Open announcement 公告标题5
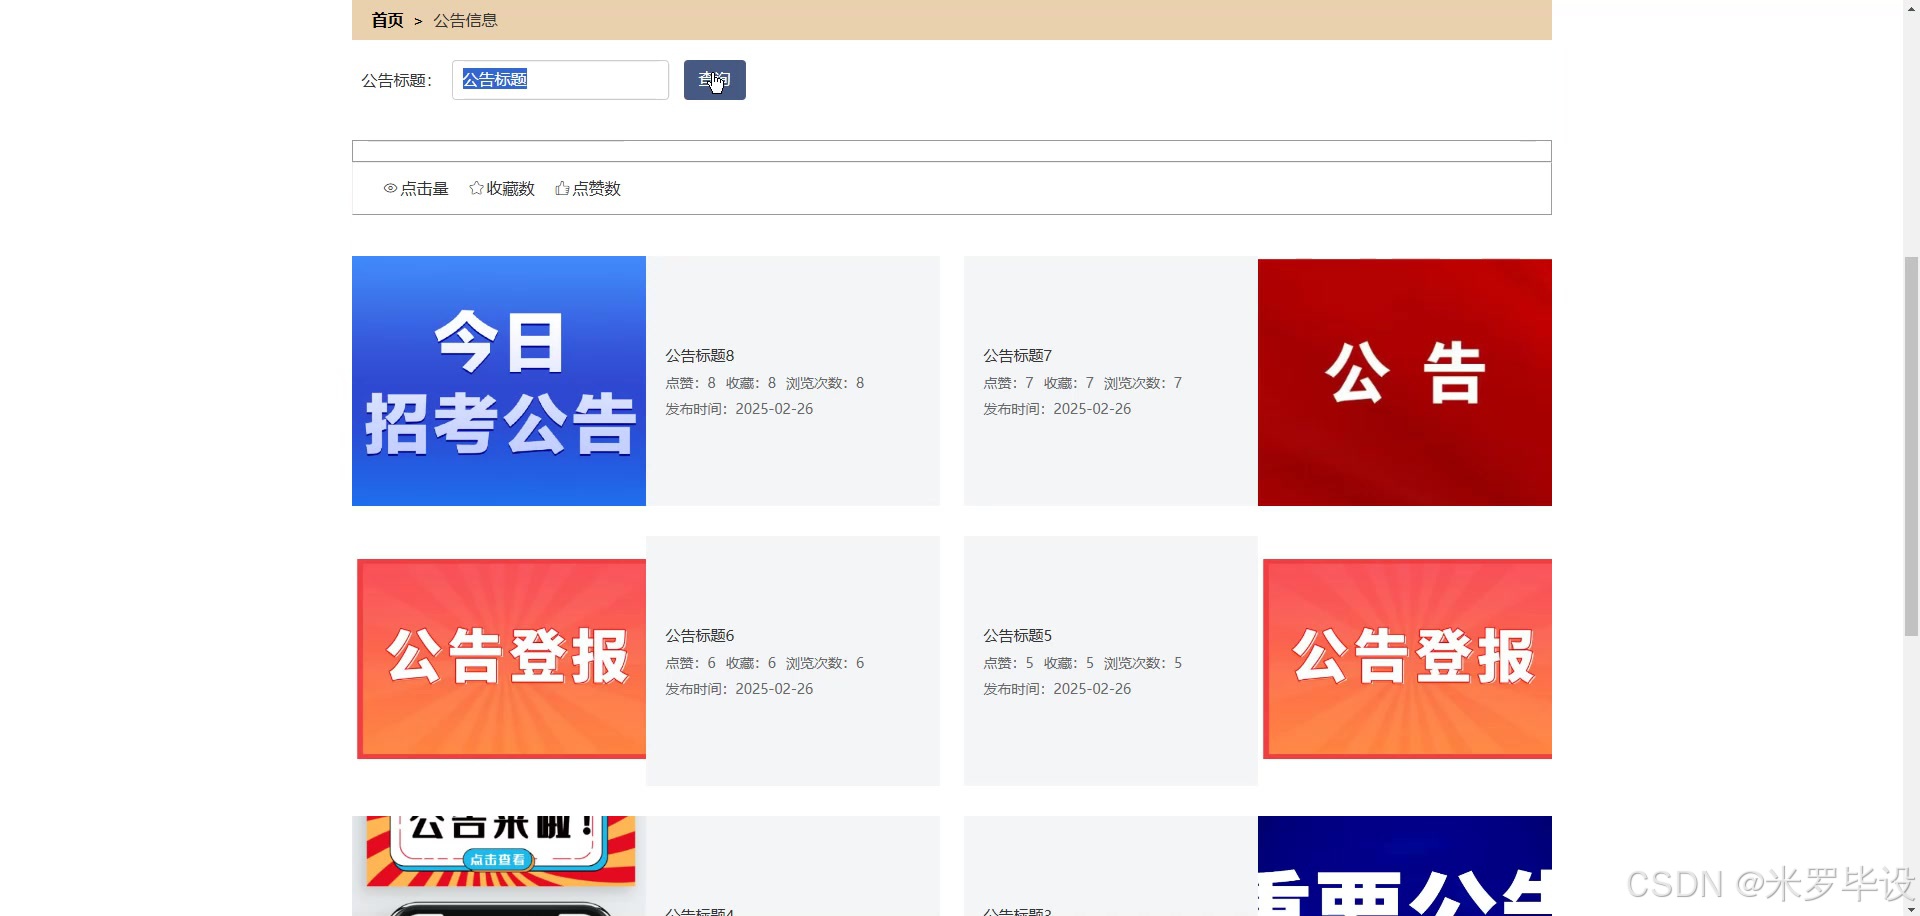This screenshot has height=916, width=1920. click(x=1018, y=635)
